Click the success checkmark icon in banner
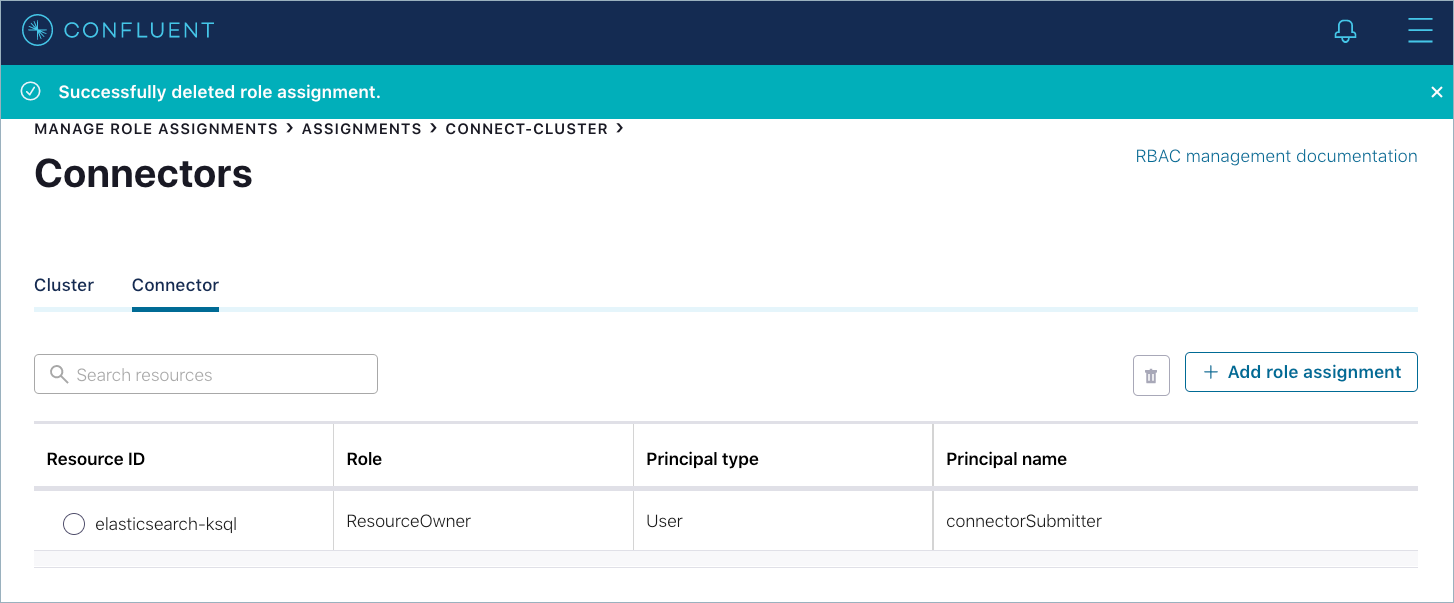The height and width of the screenshot is (603, 1454). point(31,92)
